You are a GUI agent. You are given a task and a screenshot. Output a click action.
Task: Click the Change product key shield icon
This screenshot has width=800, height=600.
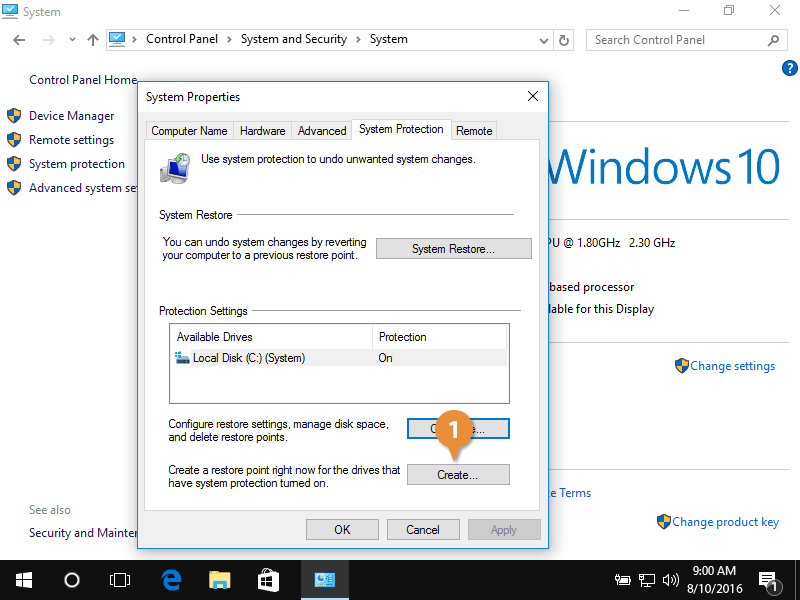663,521
